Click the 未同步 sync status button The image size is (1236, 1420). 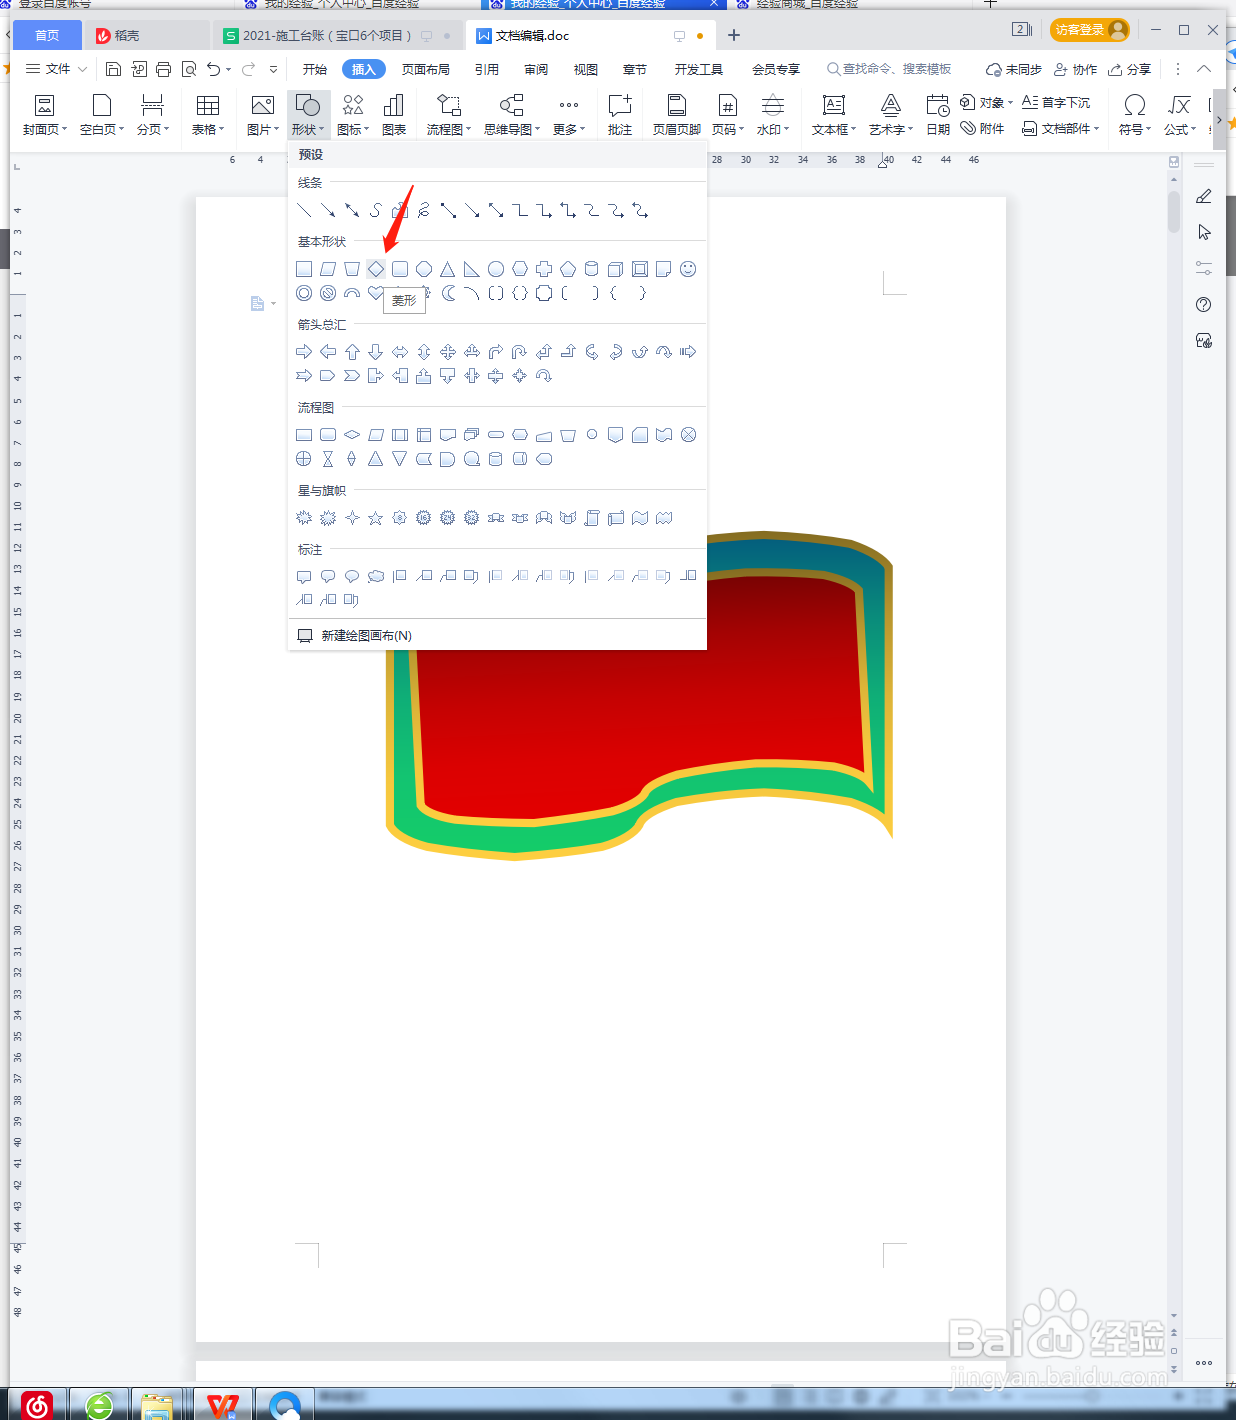[x=1013, y=69]
